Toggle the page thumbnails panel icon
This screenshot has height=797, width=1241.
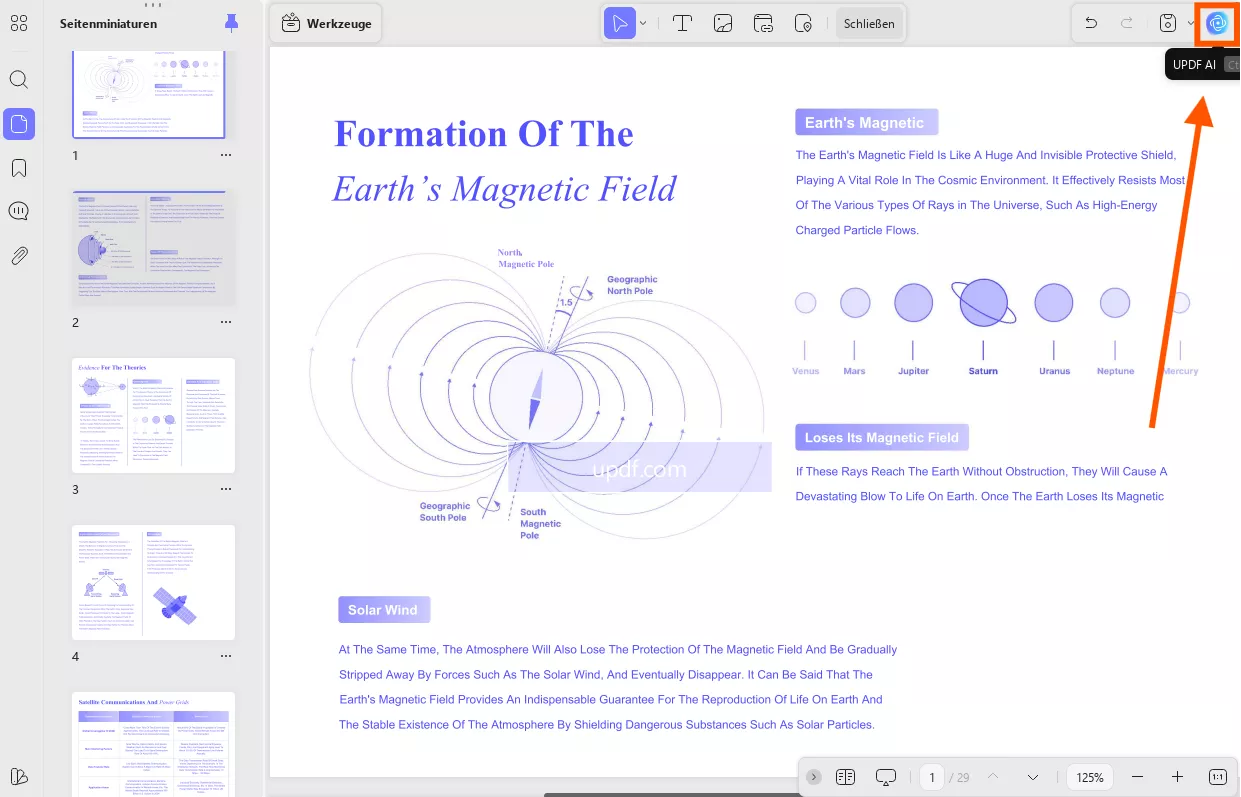click(19, 124)
